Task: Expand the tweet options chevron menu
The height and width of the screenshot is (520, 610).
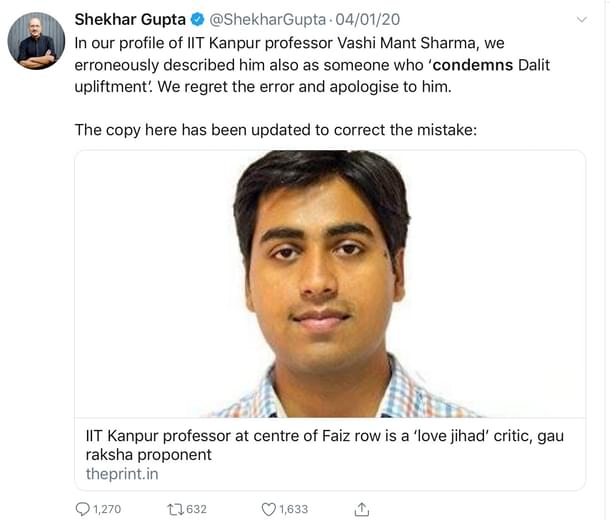Action: 583,20
